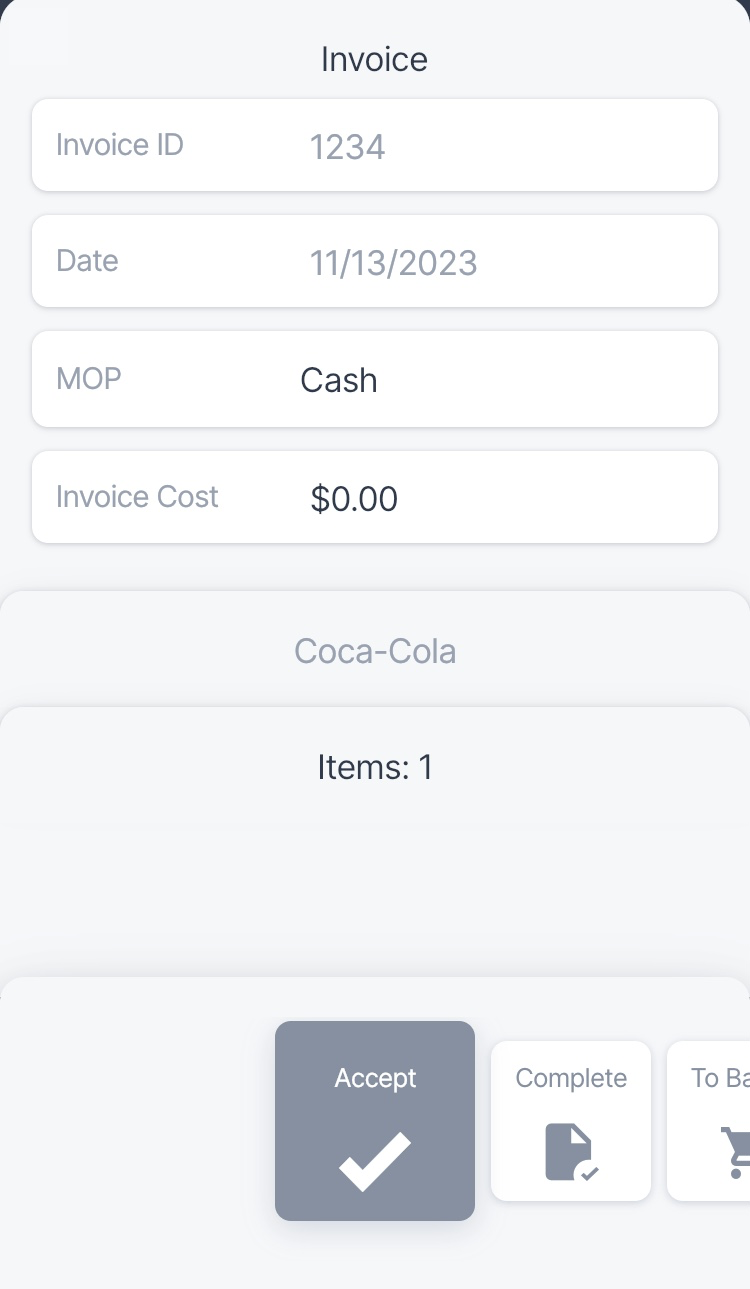Click the Invoice ID label

tap(120, 145)
